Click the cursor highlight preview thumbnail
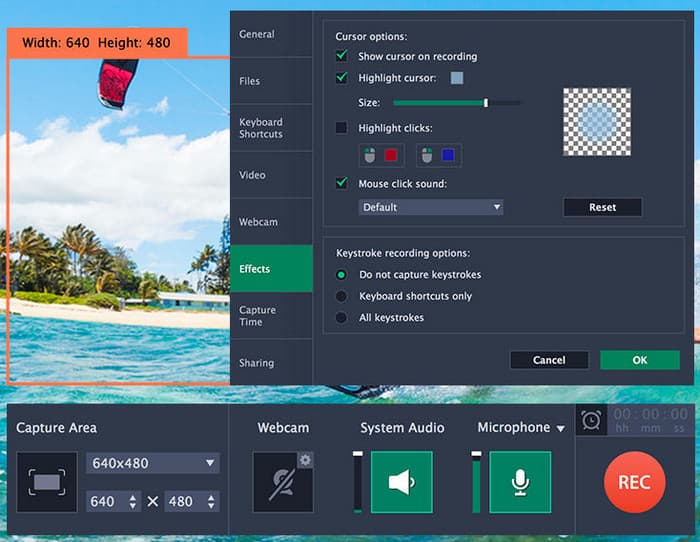Image resolution: width=700 pixels, height=542 pixels. [x=597, y=122]
